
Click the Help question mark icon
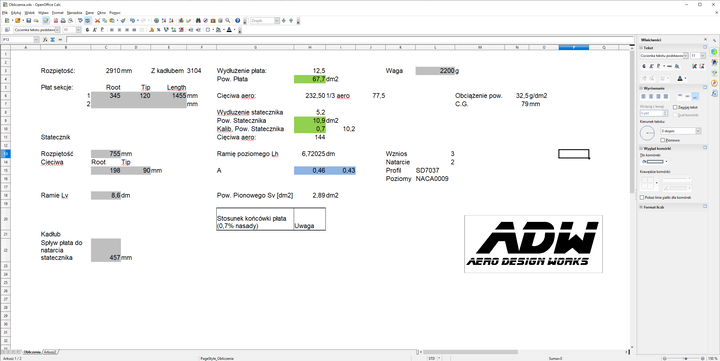pos(237,21)
